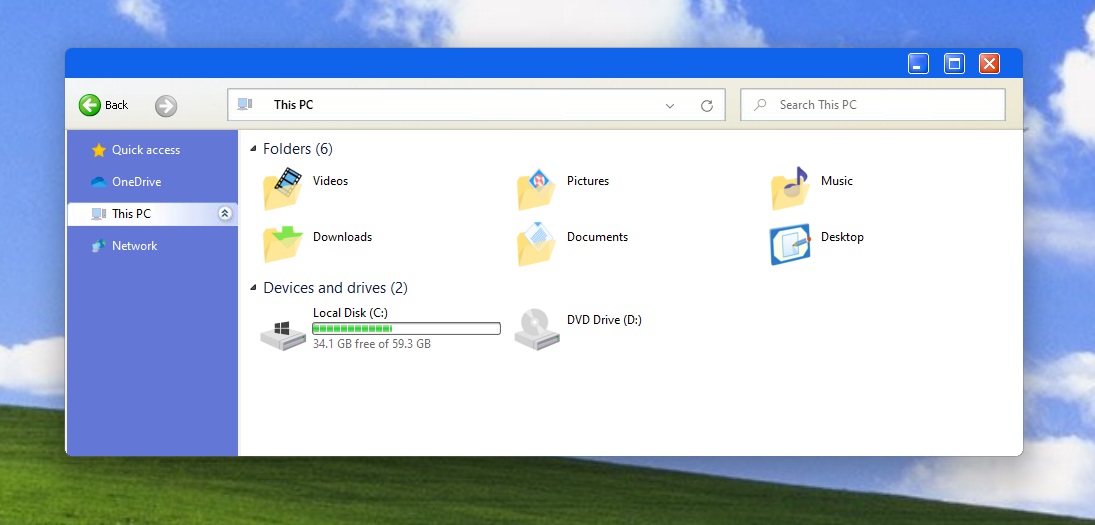Select Quick access in the sidebar
This screenshot has width=1095, height=525.
coord(145,150)
